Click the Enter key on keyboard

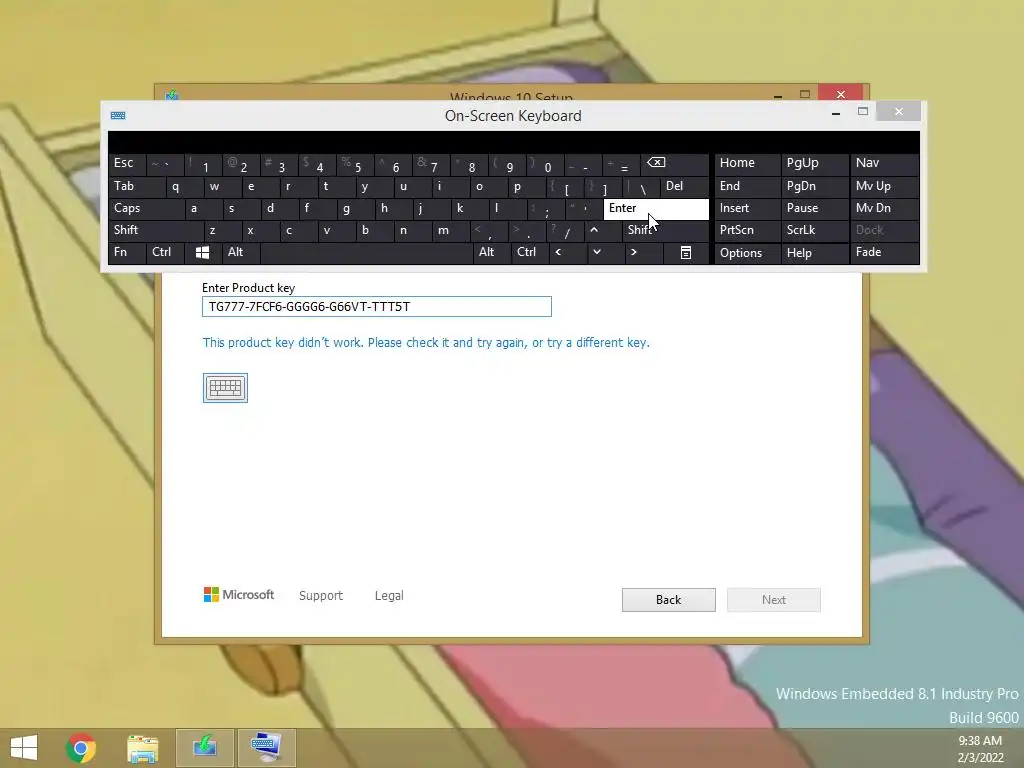(x=656, y=209)
